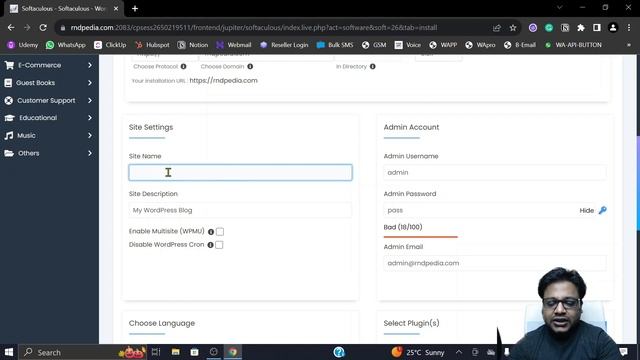Open a new browser tab
Viewport: 640px width, 360px height.
coord(135,9)
